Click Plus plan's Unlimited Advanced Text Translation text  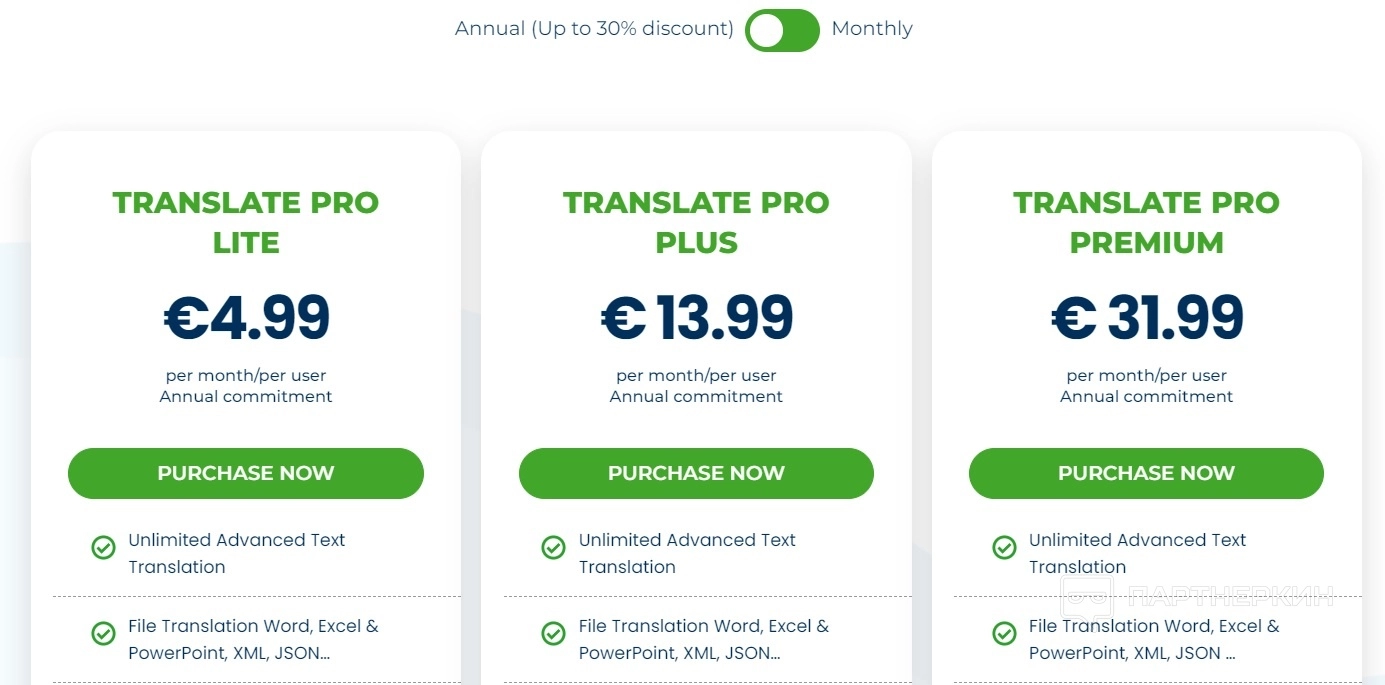coord(687,553)
